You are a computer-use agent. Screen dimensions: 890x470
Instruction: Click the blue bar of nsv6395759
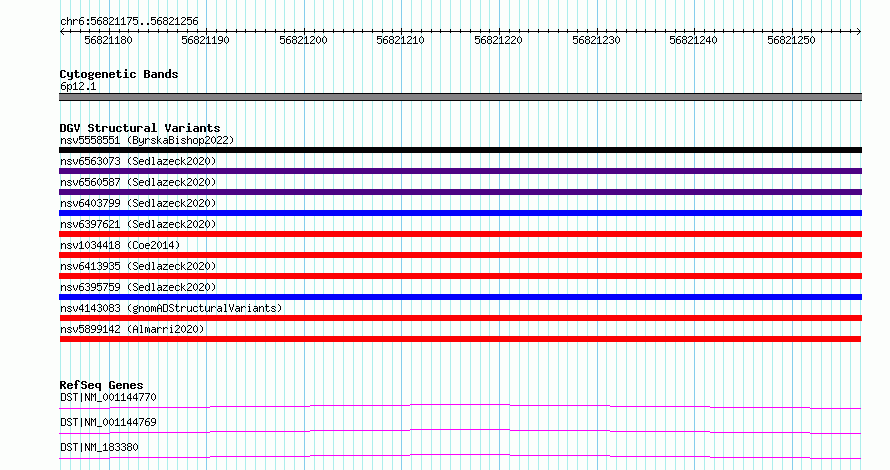460,297
